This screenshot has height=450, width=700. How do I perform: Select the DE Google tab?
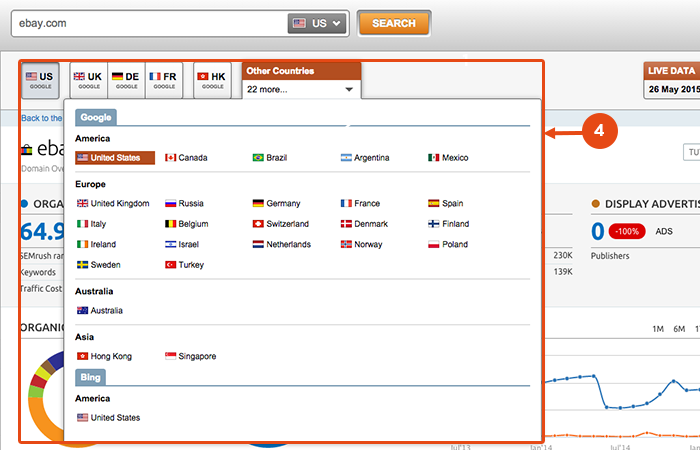[126, 80]
